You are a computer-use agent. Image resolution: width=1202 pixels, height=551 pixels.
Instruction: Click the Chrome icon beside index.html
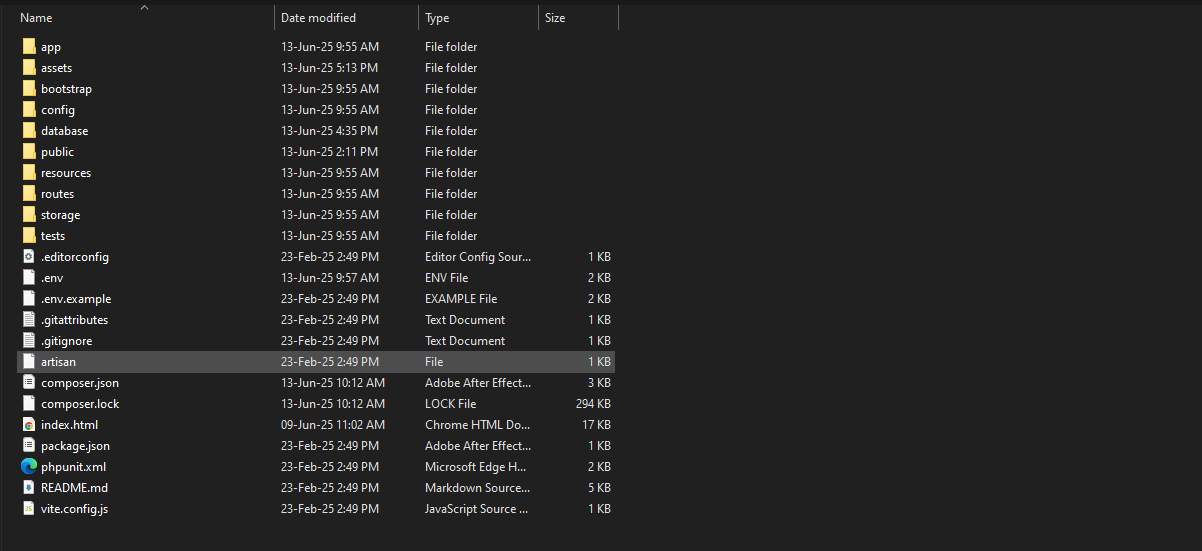29,425
